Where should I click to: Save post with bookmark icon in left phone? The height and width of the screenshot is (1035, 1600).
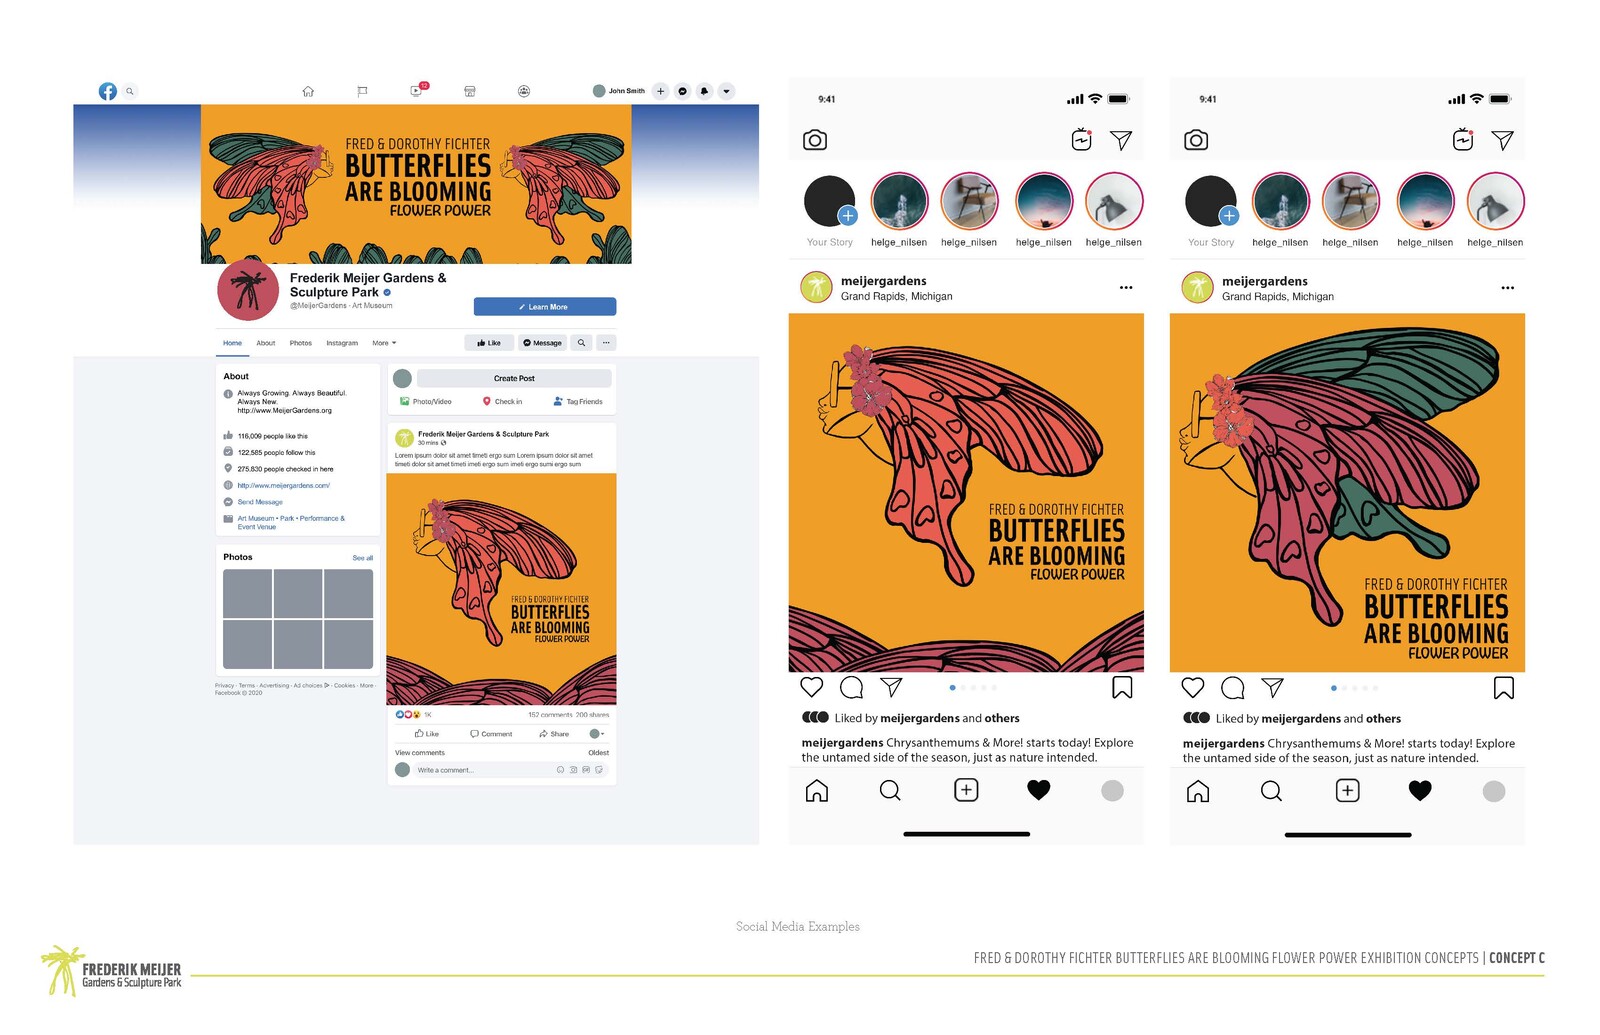coord(1122,687)
